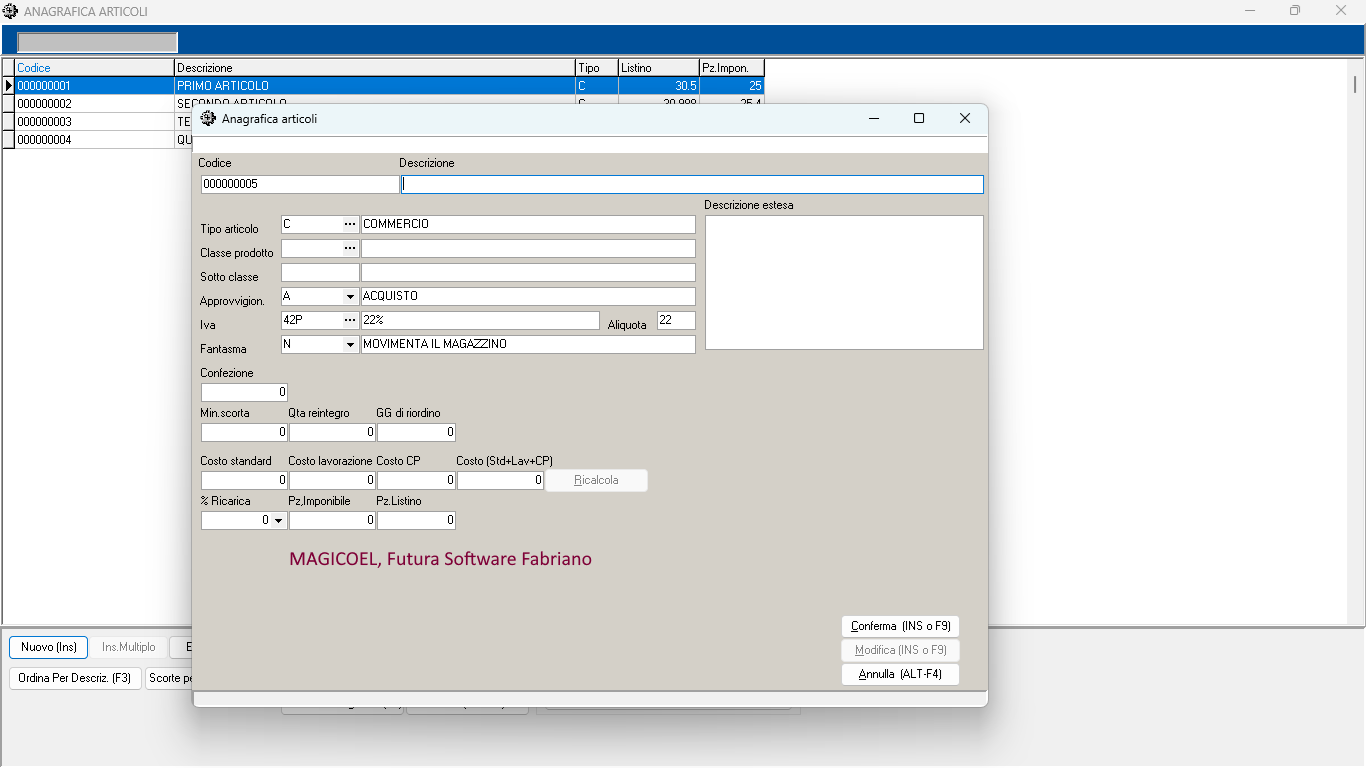Open Tipo articolo lookup ellipsis button
Screen dimensions: 1366x768
pyautogui.click(x=350, y=224)
